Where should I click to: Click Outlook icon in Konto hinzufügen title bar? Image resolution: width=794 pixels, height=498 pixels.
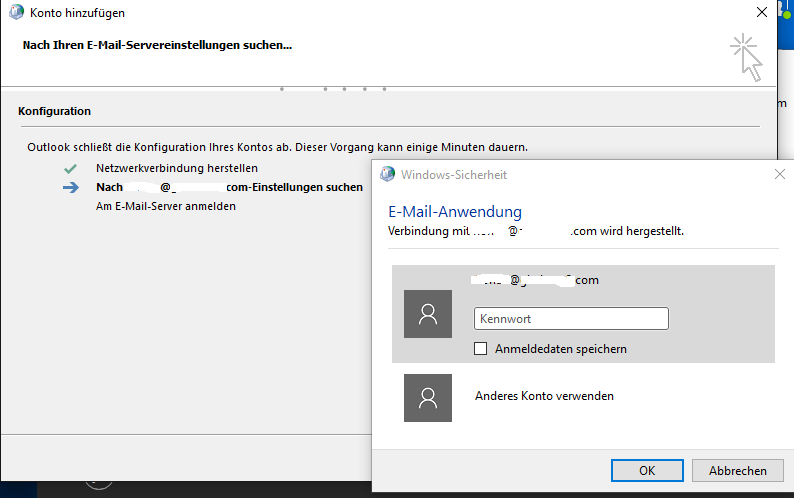point(16,12)
